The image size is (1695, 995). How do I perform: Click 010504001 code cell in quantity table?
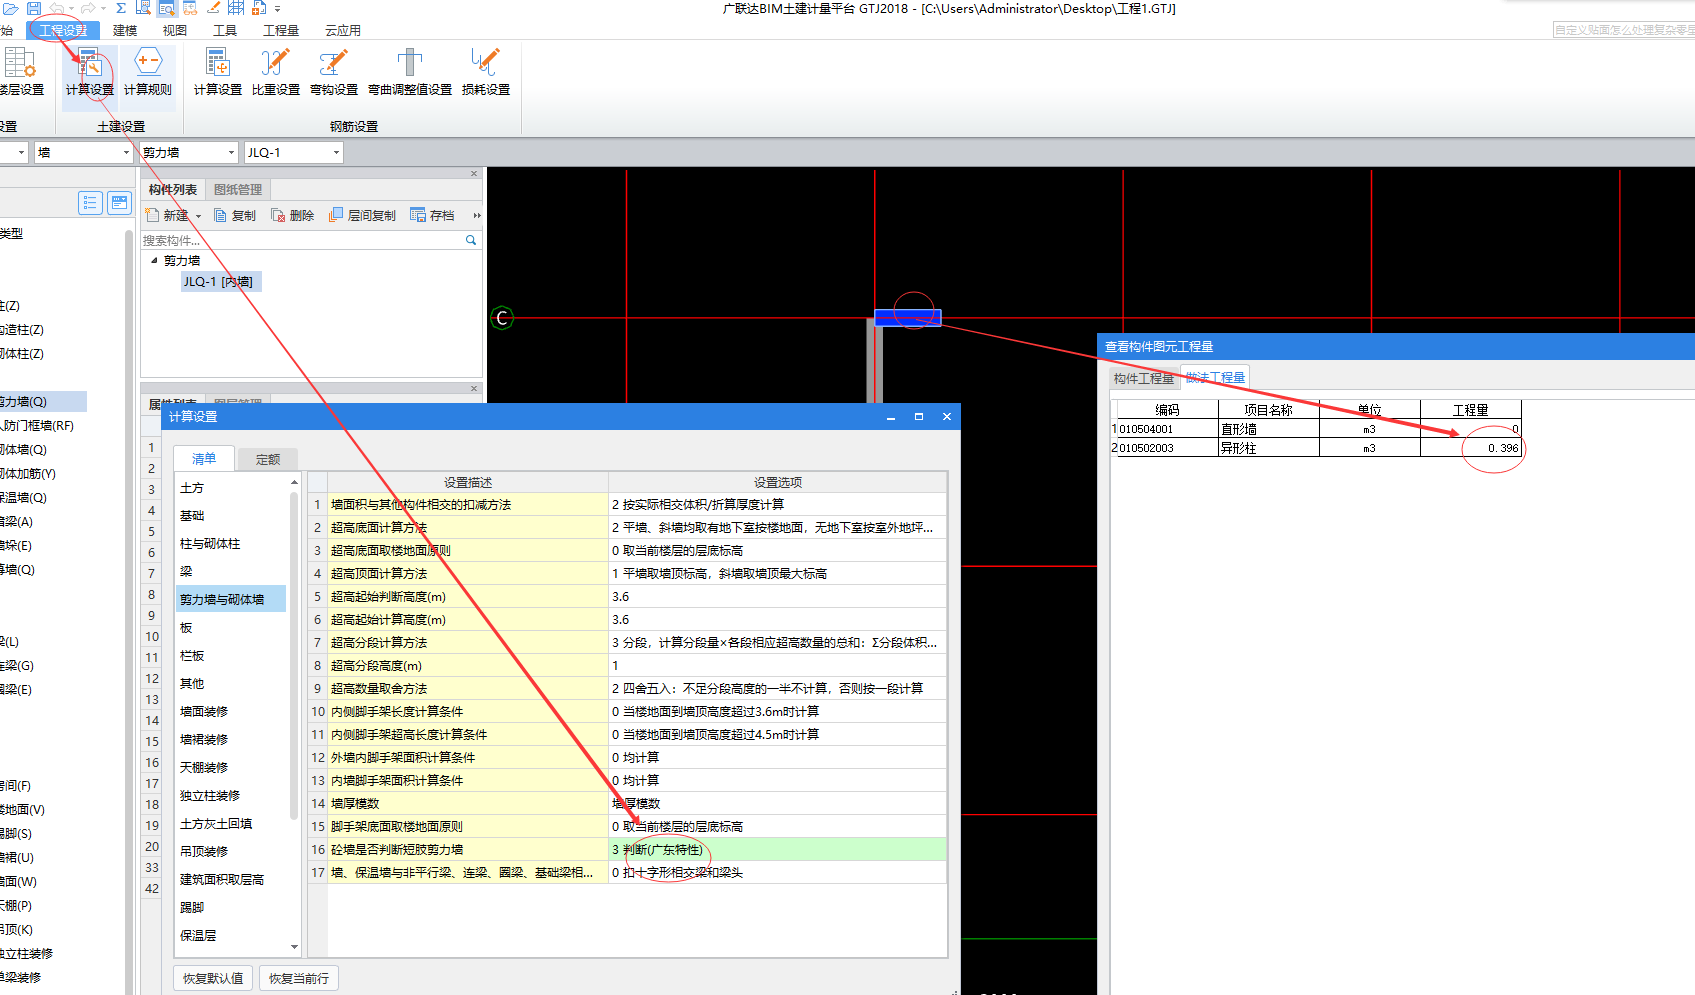pyautogui.click(x=1166, y=429)
